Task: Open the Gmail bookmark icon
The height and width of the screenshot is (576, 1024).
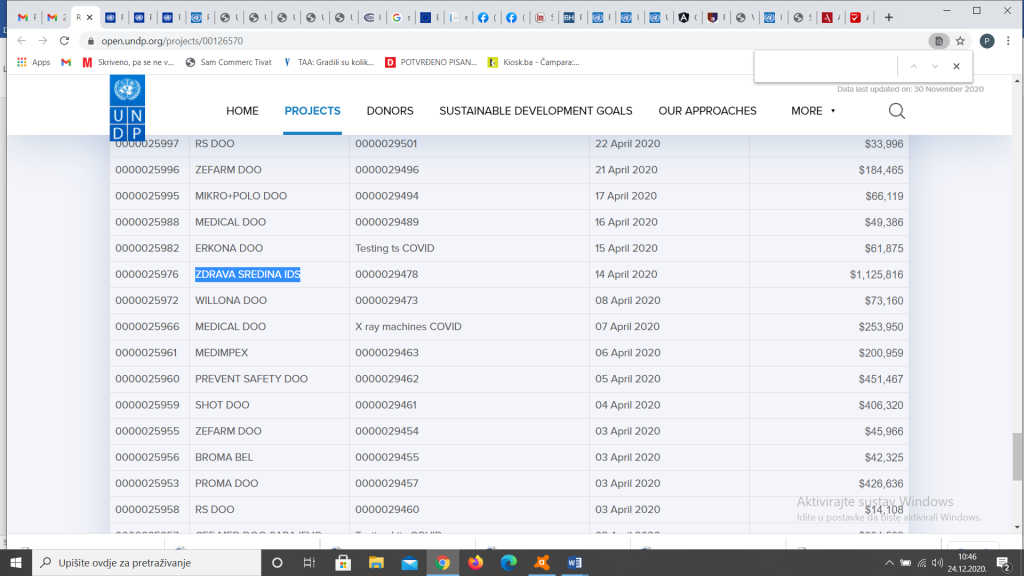Action: point(66,62)
